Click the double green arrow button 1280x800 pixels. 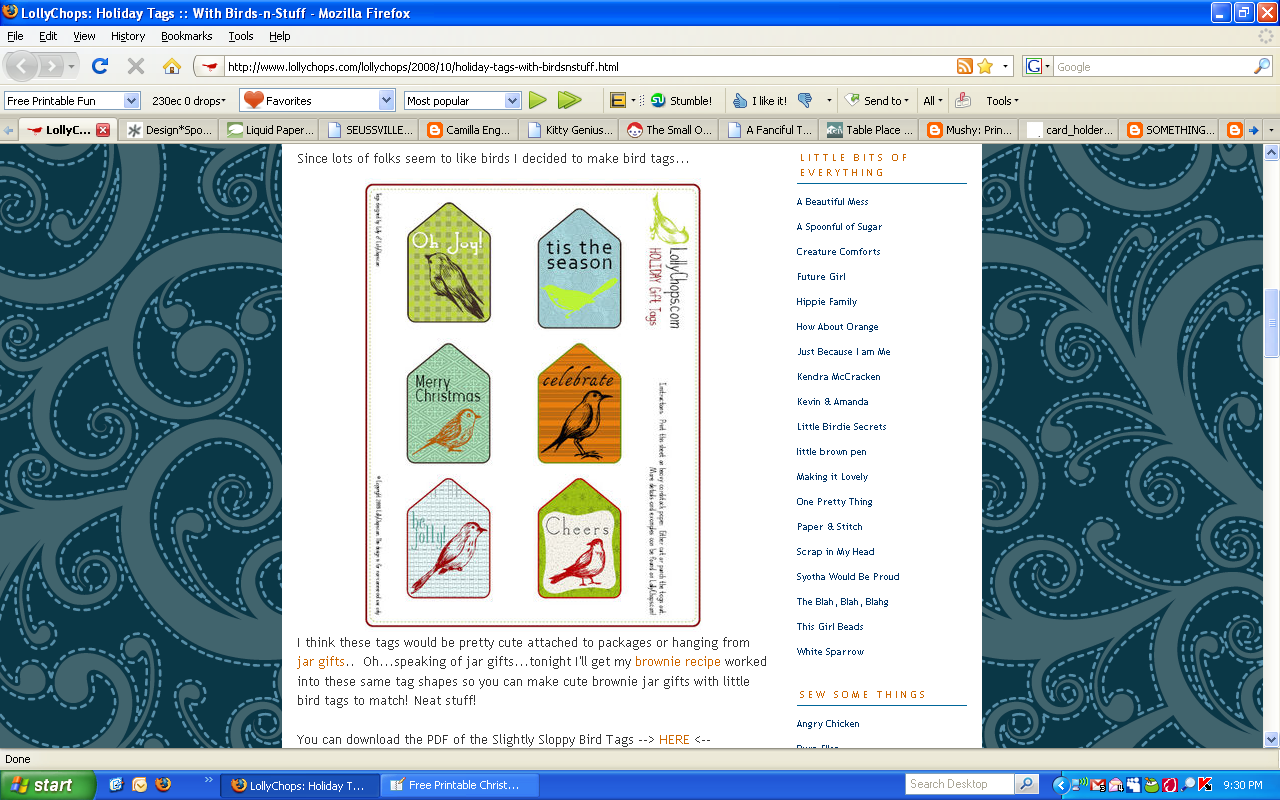coord(570,100)
